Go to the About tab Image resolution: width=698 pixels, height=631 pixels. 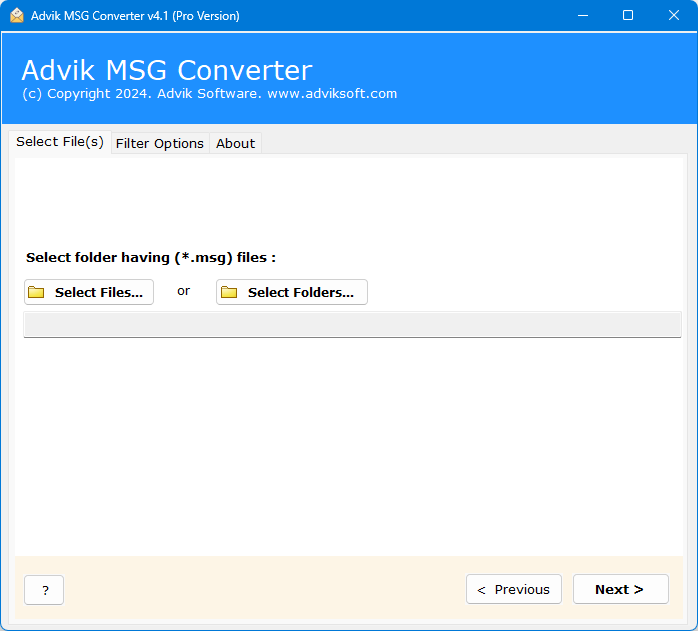(x=235, y=143)
